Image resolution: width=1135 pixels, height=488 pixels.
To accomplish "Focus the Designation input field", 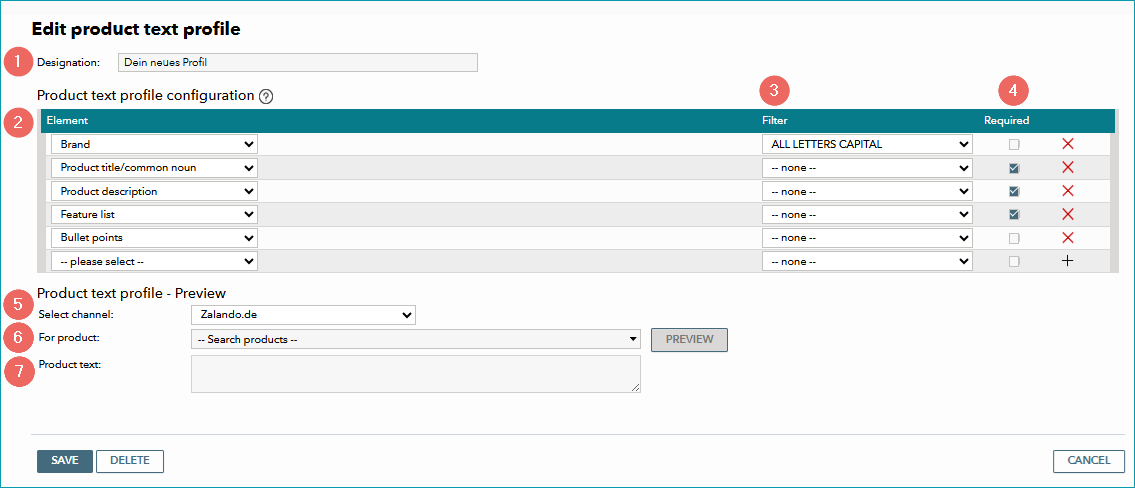I will (298, 62).
